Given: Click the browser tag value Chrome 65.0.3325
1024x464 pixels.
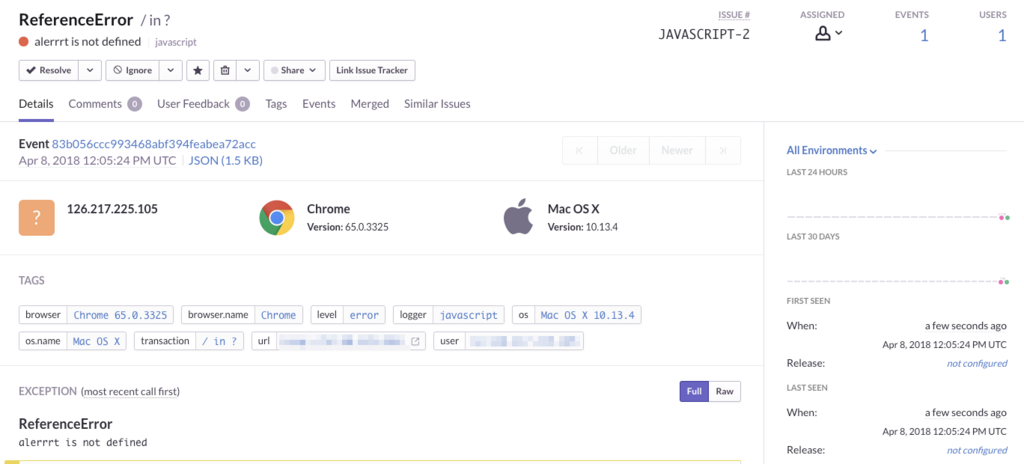Looking at the screenshot, I should coord(120,315).
